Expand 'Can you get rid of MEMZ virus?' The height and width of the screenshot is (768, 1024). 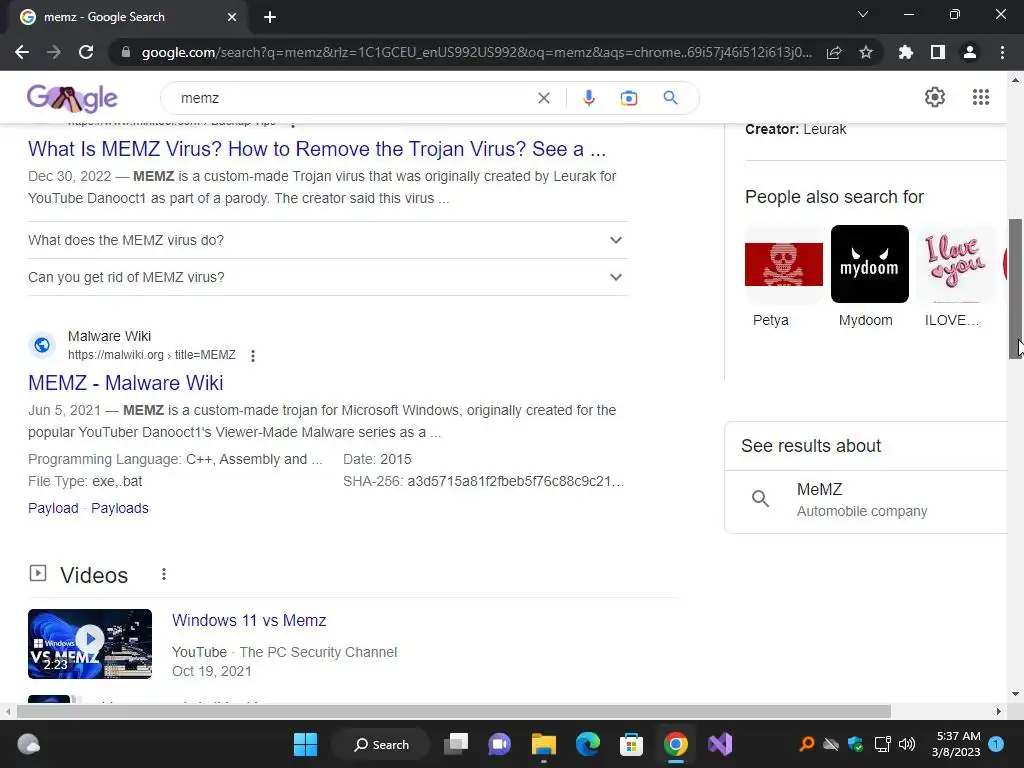coord(327,277)
